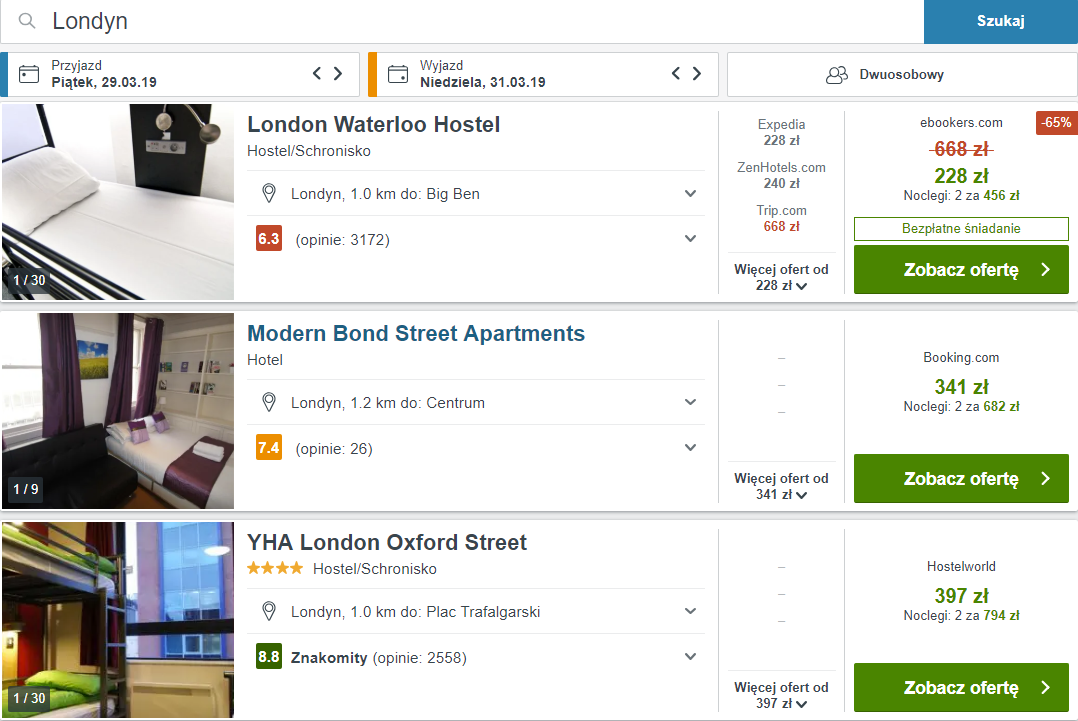Click location pin for London Waterloo Hostel

(268, 193)
